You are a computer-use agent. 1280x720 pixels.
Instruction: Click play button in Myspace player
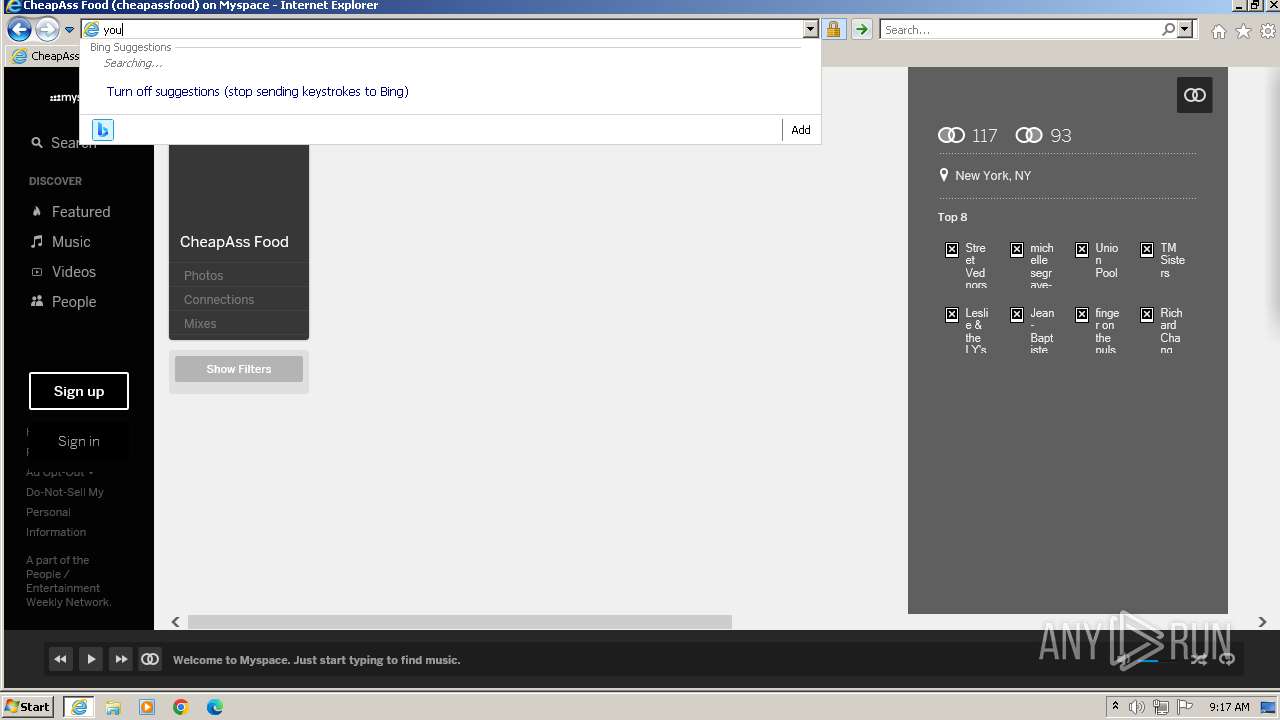click(x=90, y=659)
